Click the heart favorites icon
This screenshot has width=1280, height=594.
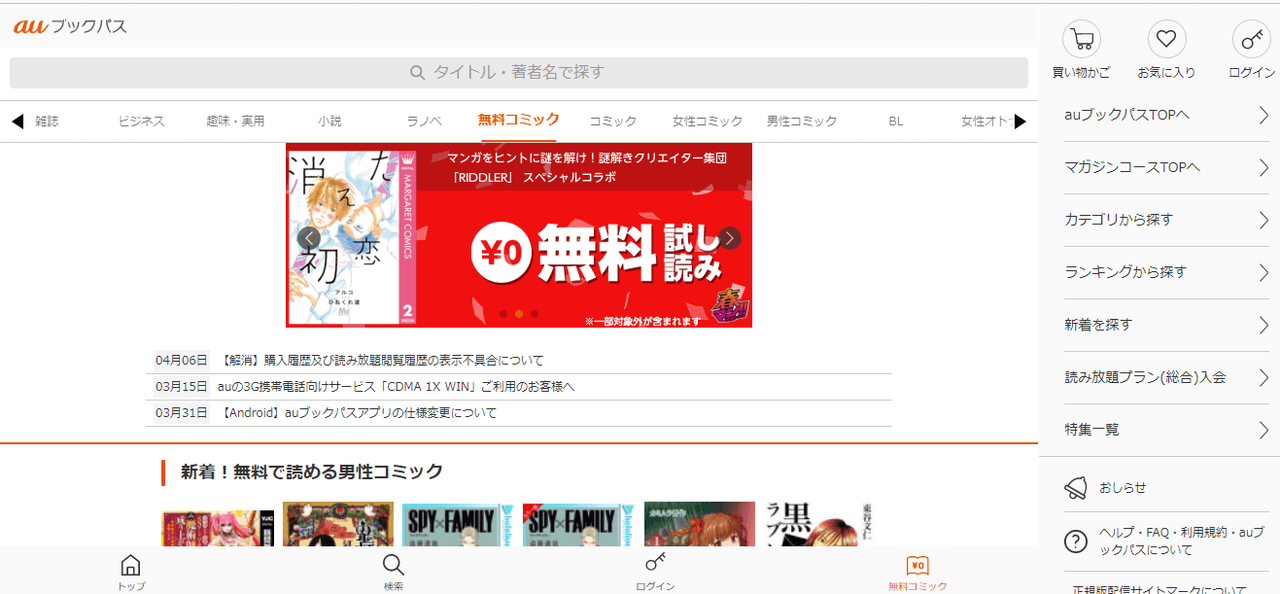(x=1165, y=40)
